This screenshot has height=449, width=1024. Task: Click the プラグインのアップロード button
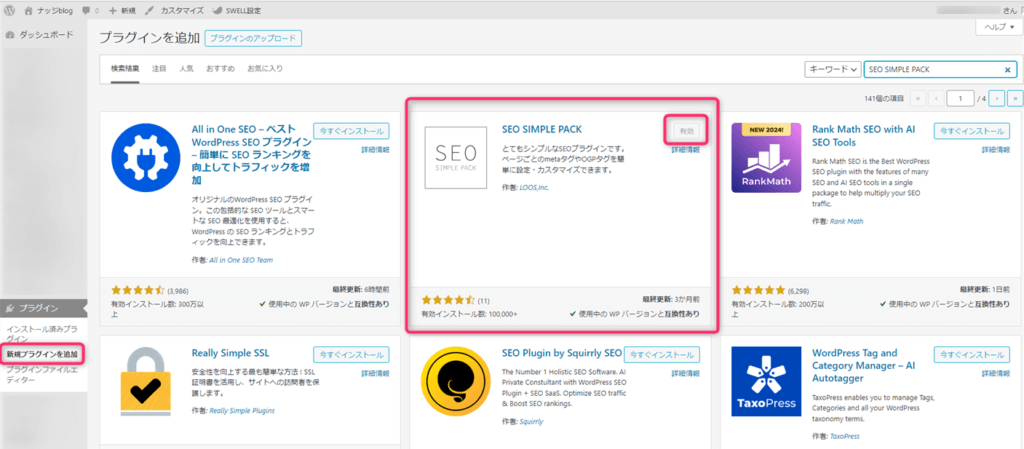[253, 39]
